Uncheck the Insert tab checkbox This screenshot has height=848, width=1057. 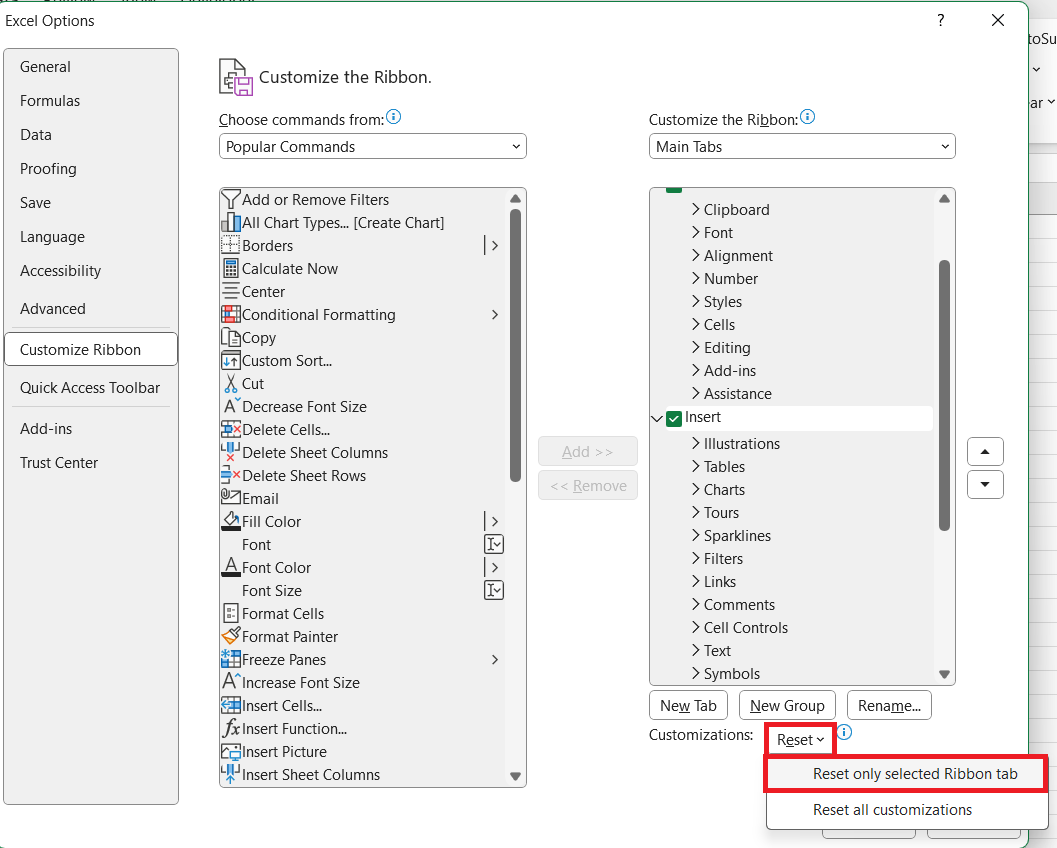click(673, 419)
